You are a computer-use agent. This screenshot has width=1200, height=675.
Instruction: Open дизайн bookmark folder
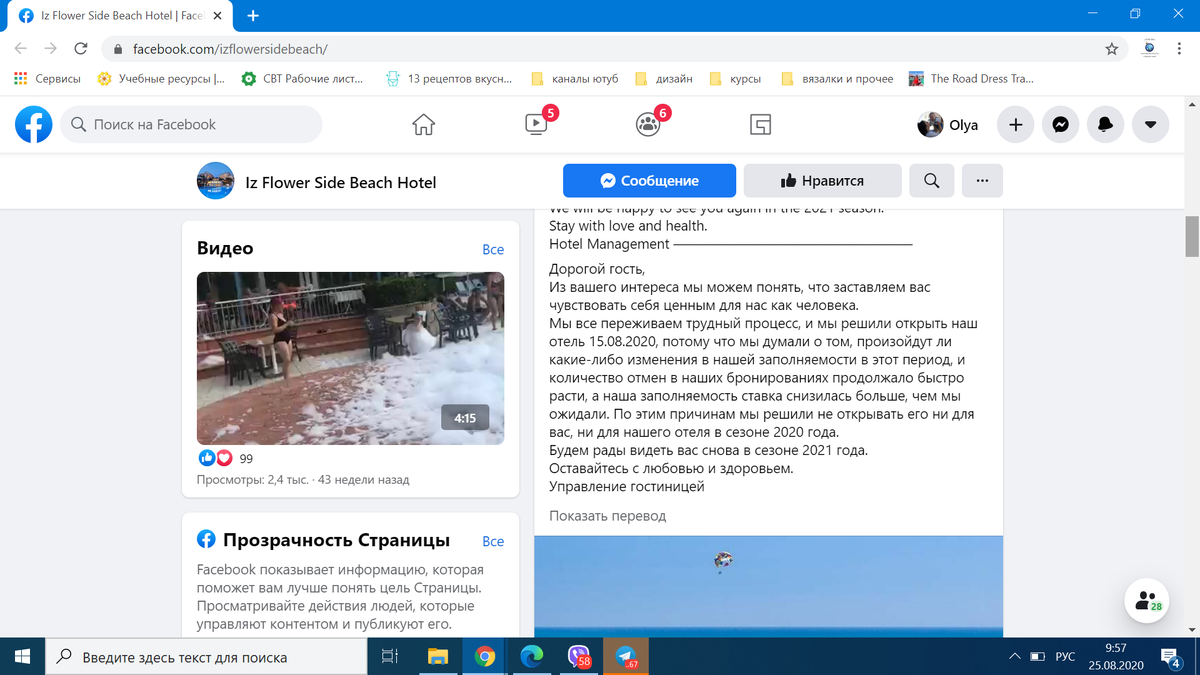tap(664, 78)
